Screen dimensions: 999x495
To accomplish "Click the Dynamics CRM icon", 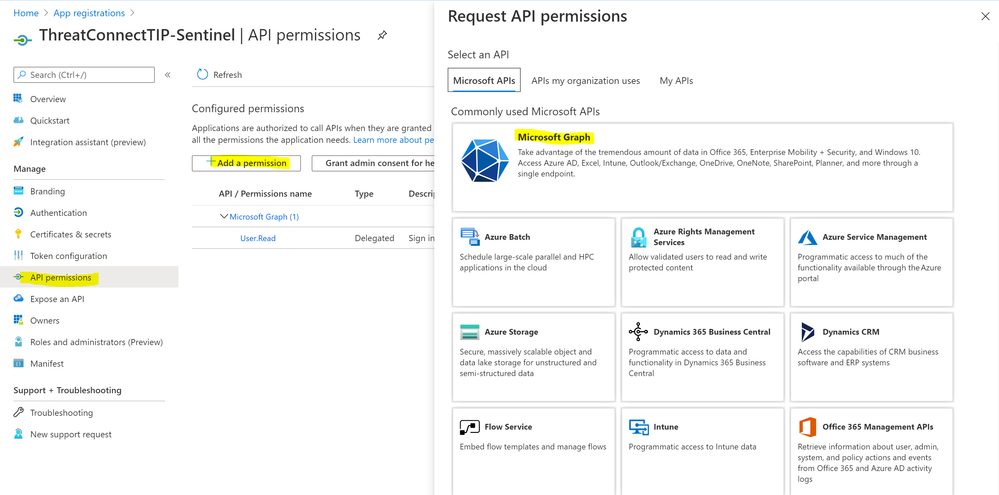I will click(x=807, y=332).
